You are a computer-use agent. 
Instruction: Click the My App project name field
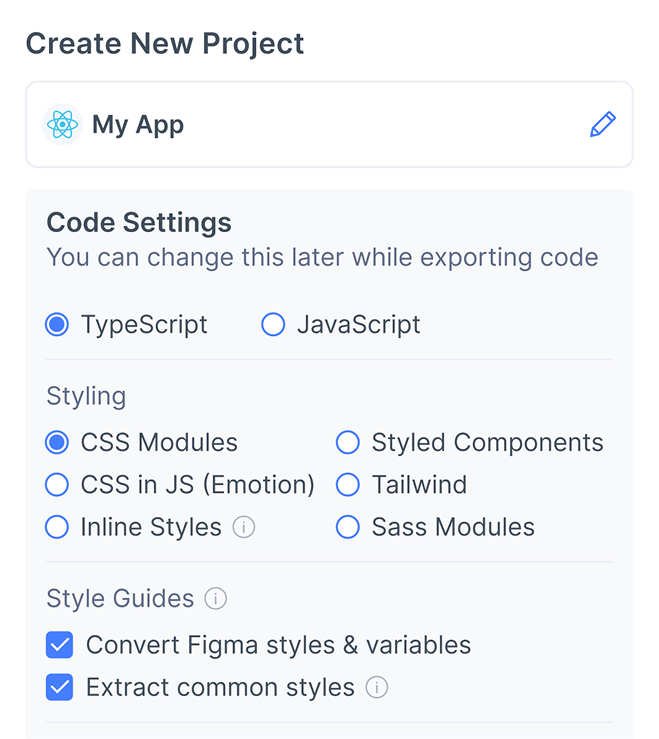(329, 124)
